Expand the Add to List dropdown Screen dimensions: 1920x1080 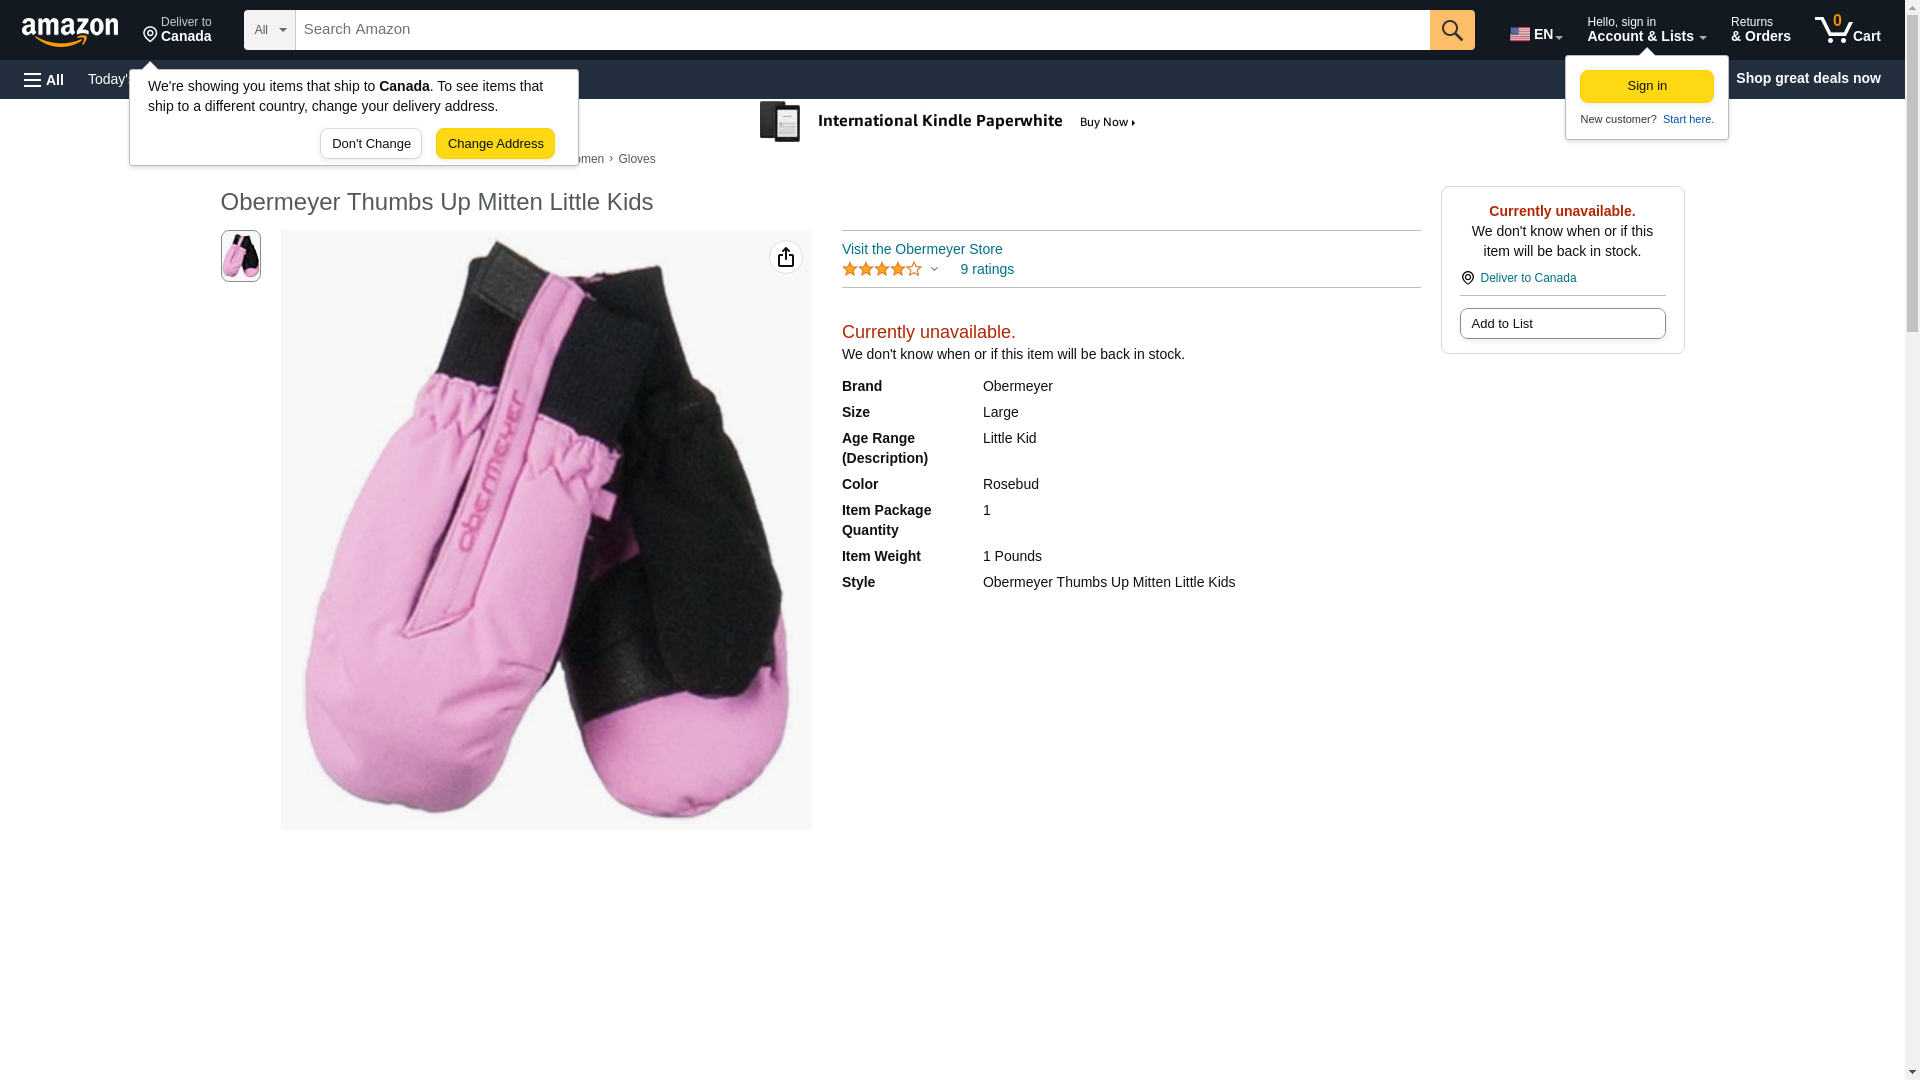point(1562,324)
